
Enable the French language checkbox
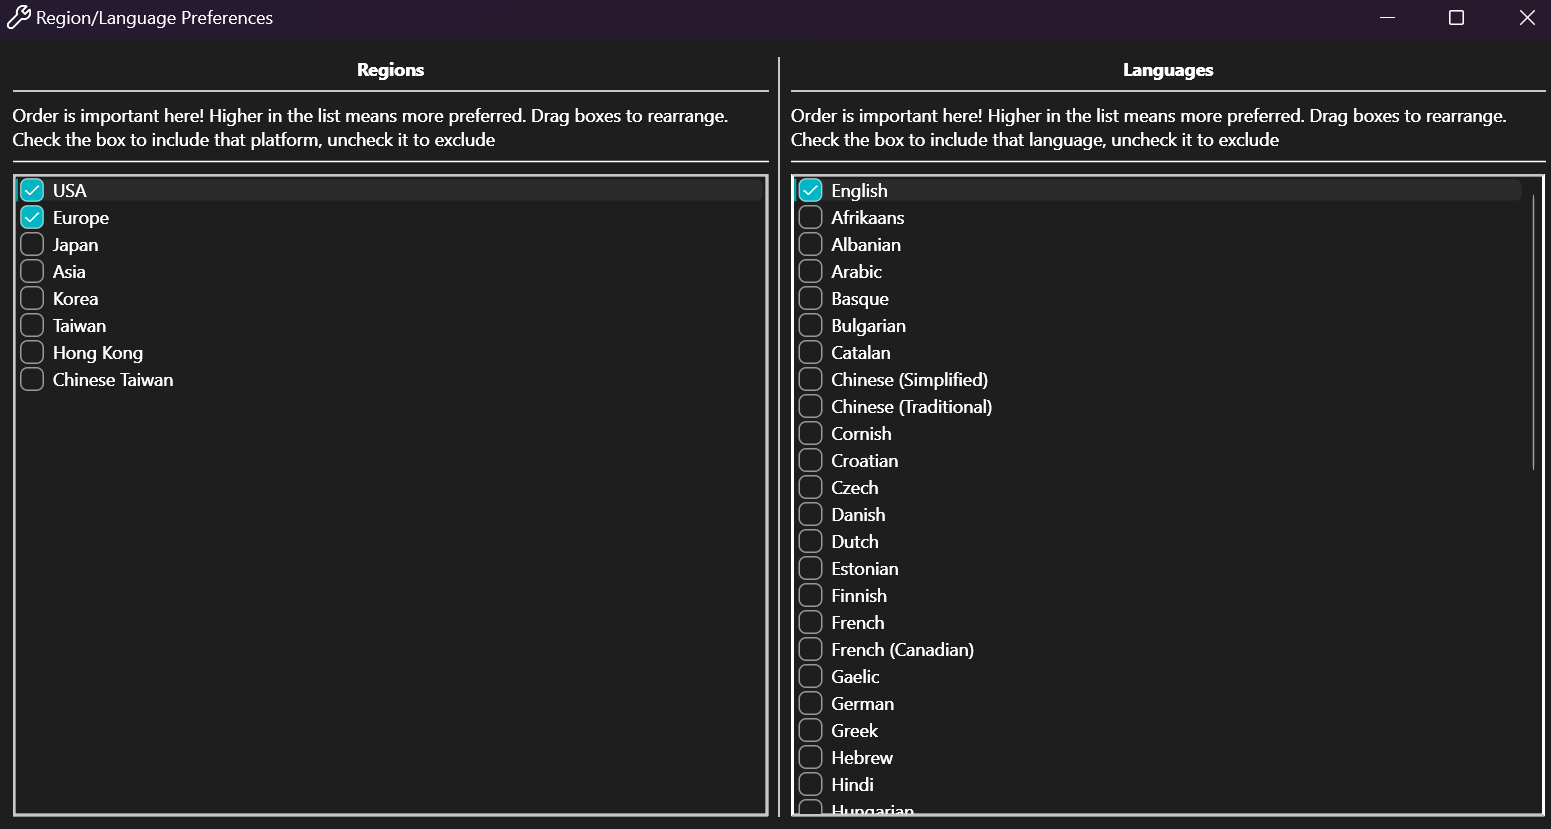(x=810, y=622)
